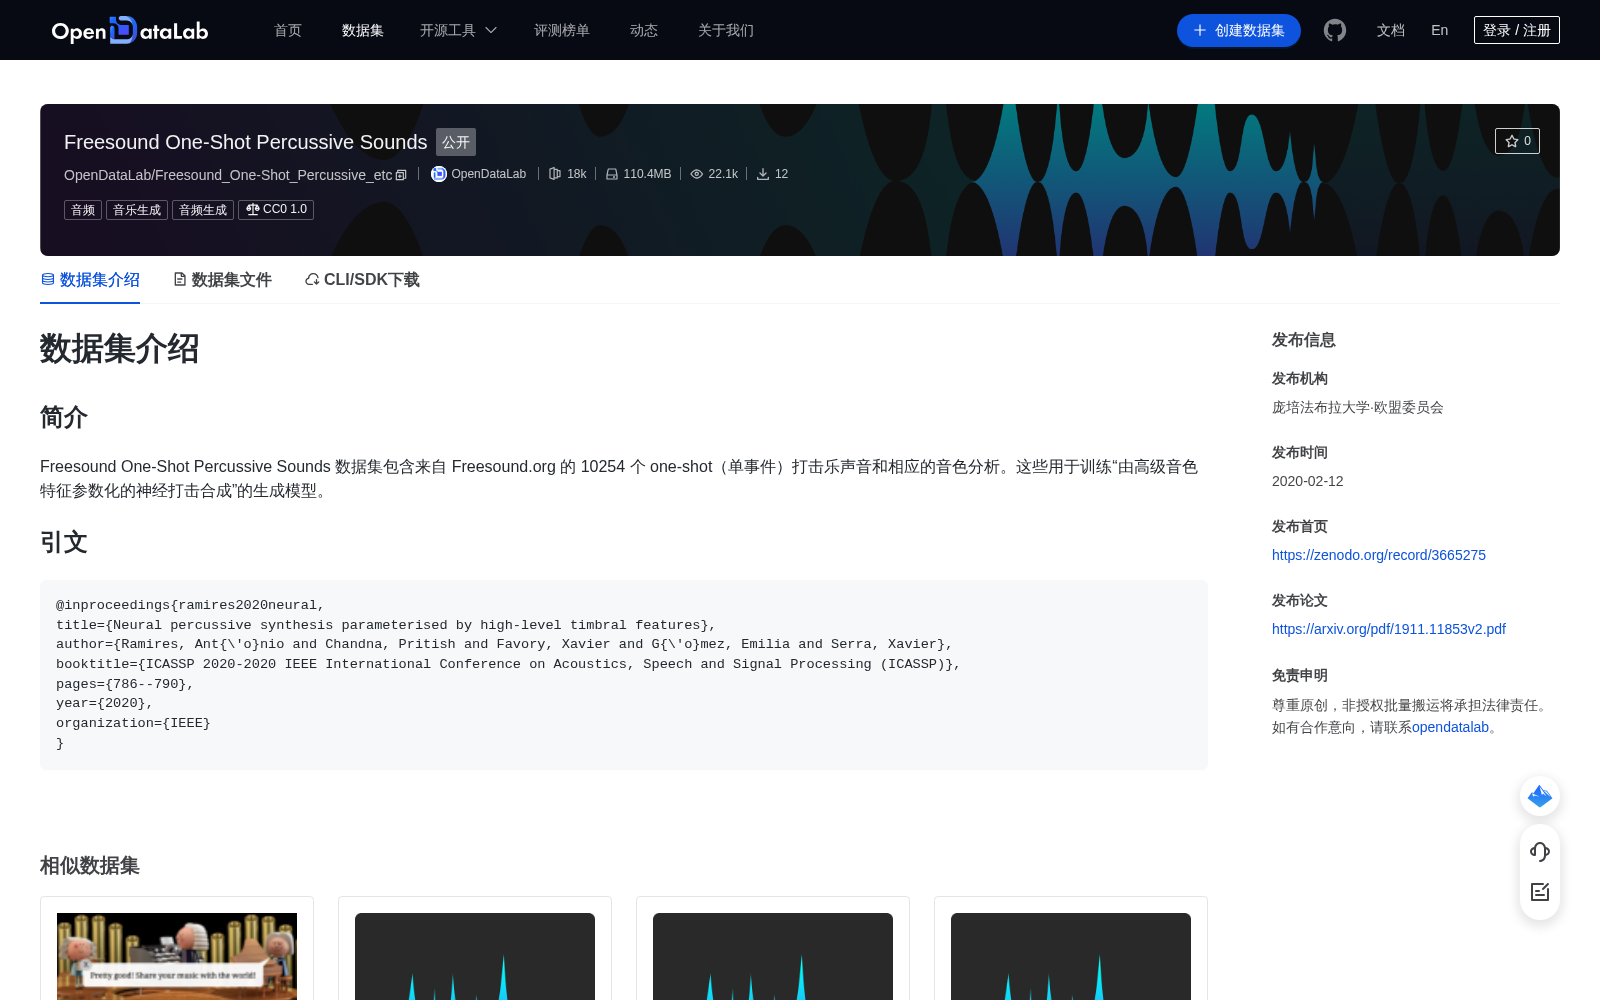Open first similar dataset thumbnail with figurines

[177, 956]
